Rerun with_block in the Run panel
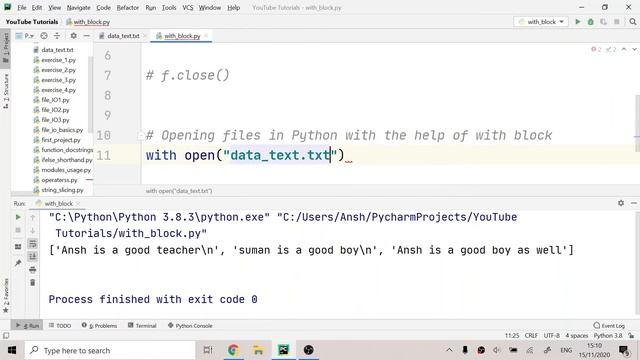This screenshot has height=360, width=640. point(18,217)
